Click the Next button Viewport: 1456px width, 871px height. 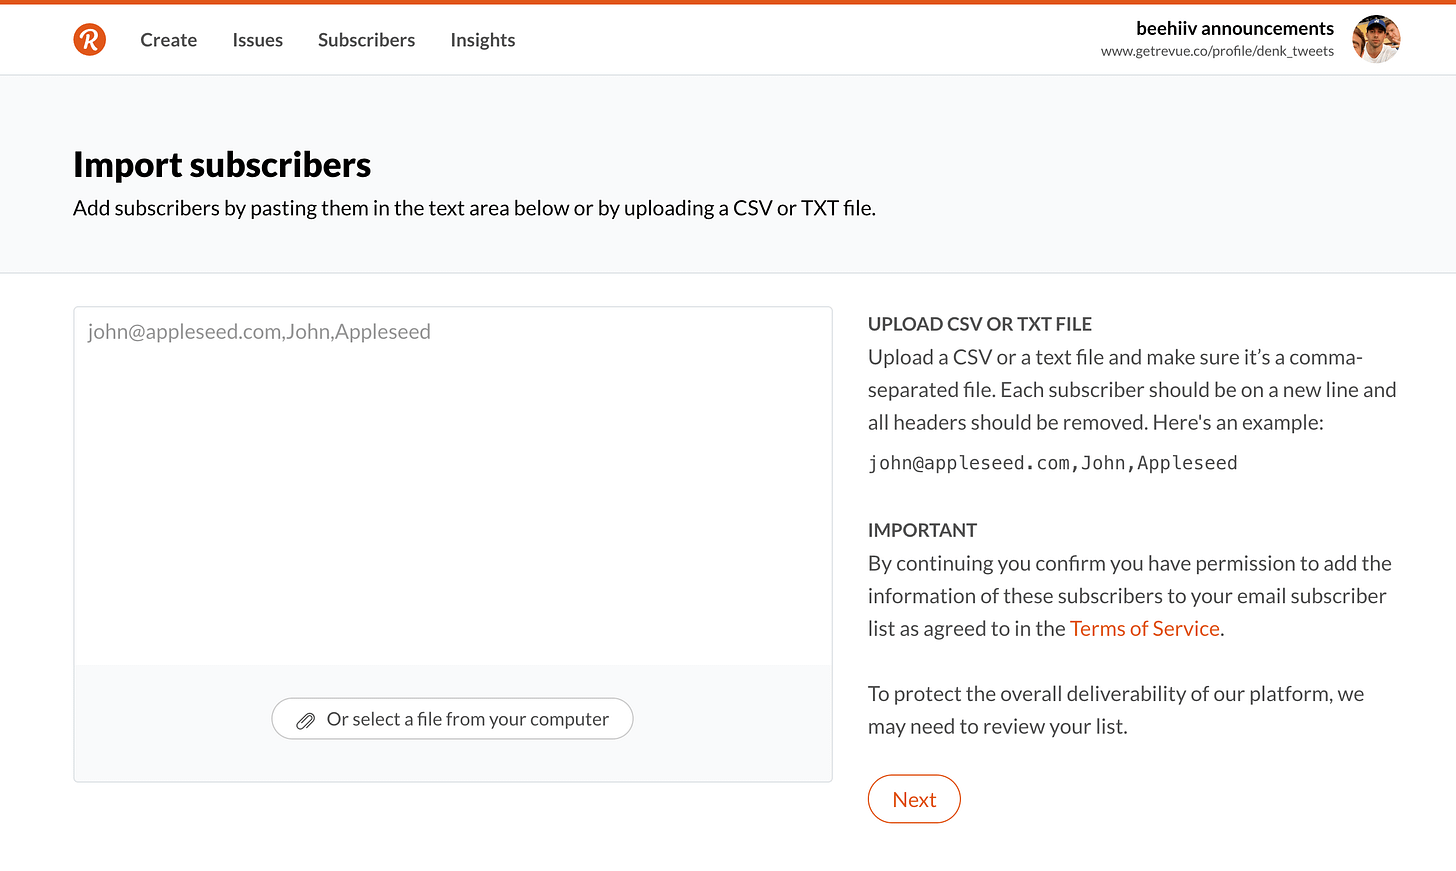click(914, 799)
